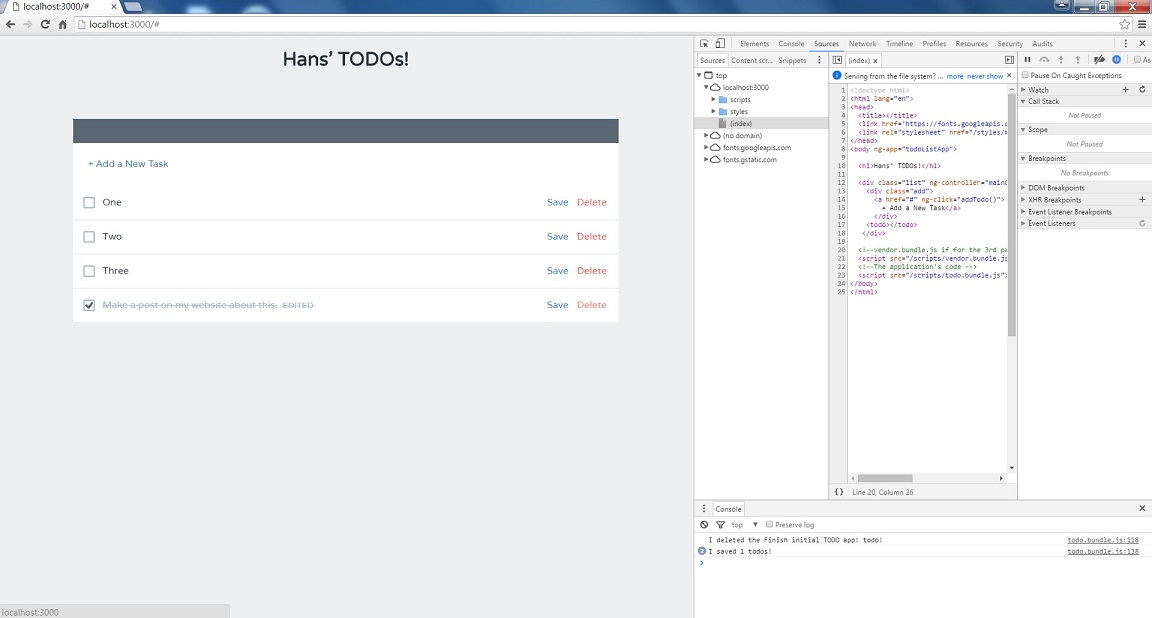Viewport: 1152px width, 618px height.
Task: Deactivate breakpoints icon in debugger toolbar
Action: tap(1099, 60)
